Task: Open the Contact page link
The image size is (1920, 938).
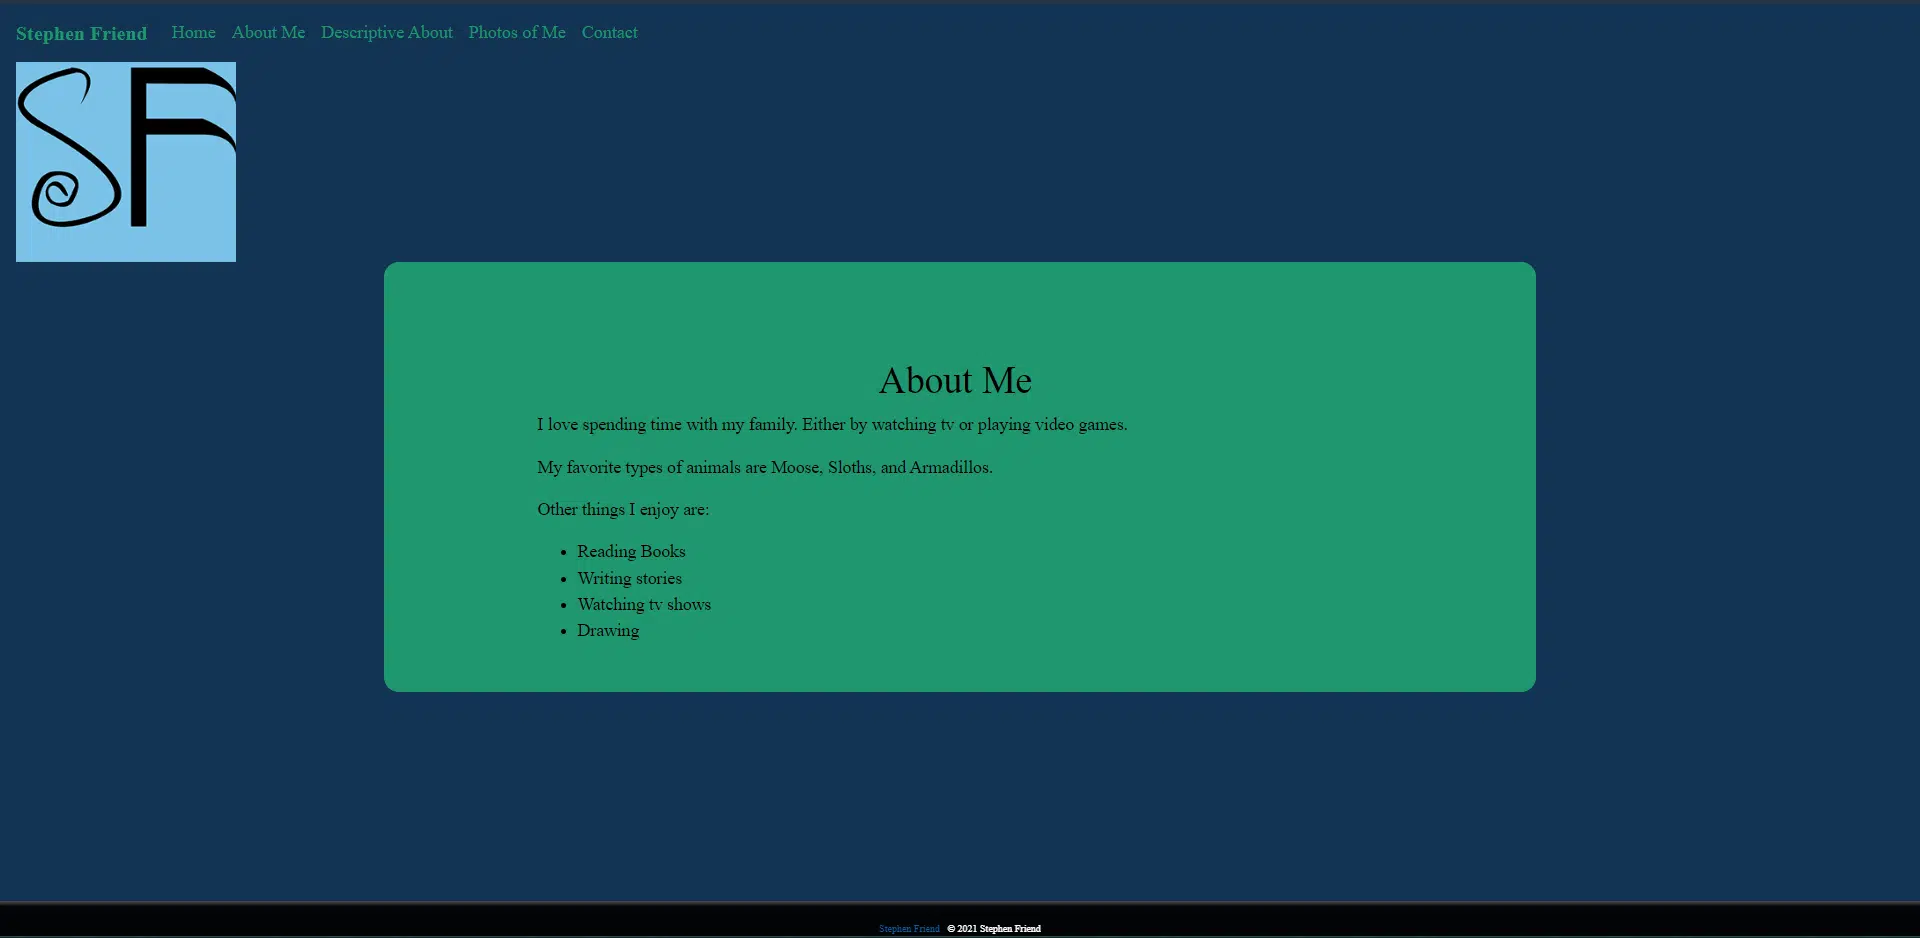Action: (x=609, y=32)
